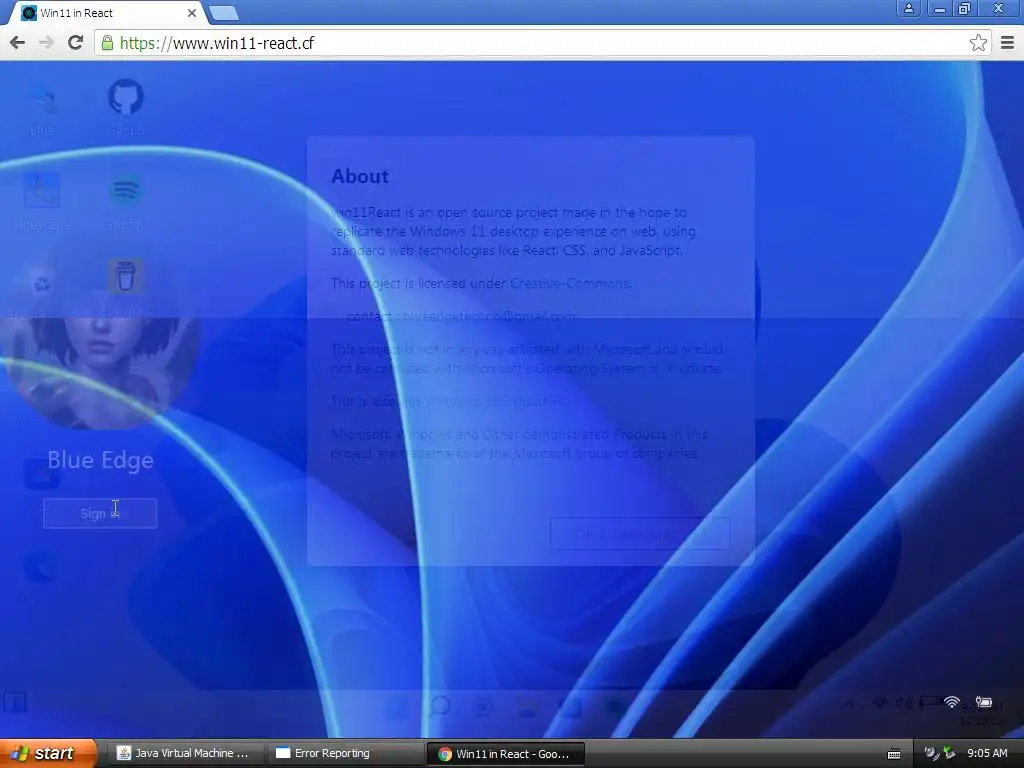Click the About heading in the dialog
1024x768 pixels.
point(360,176)
